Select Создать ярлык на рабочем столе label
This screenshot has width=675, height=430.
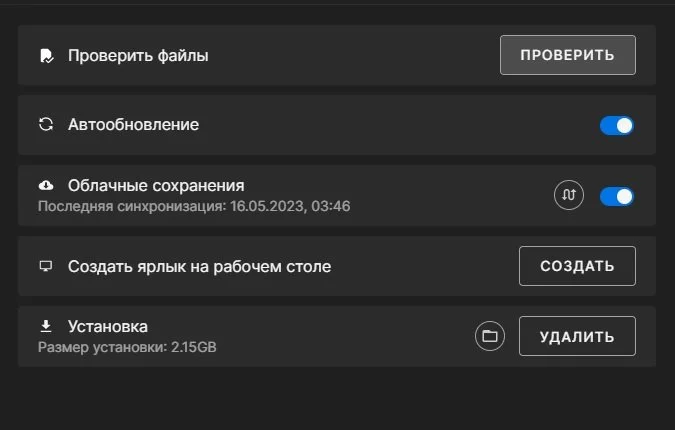click(x=199, y=266)
